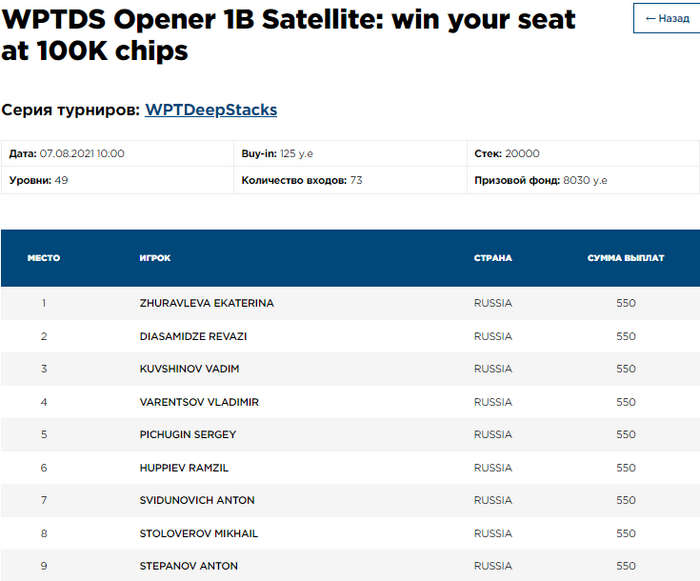
Task: Click the МЕСТО column header
Action: [x=44, y=258]
